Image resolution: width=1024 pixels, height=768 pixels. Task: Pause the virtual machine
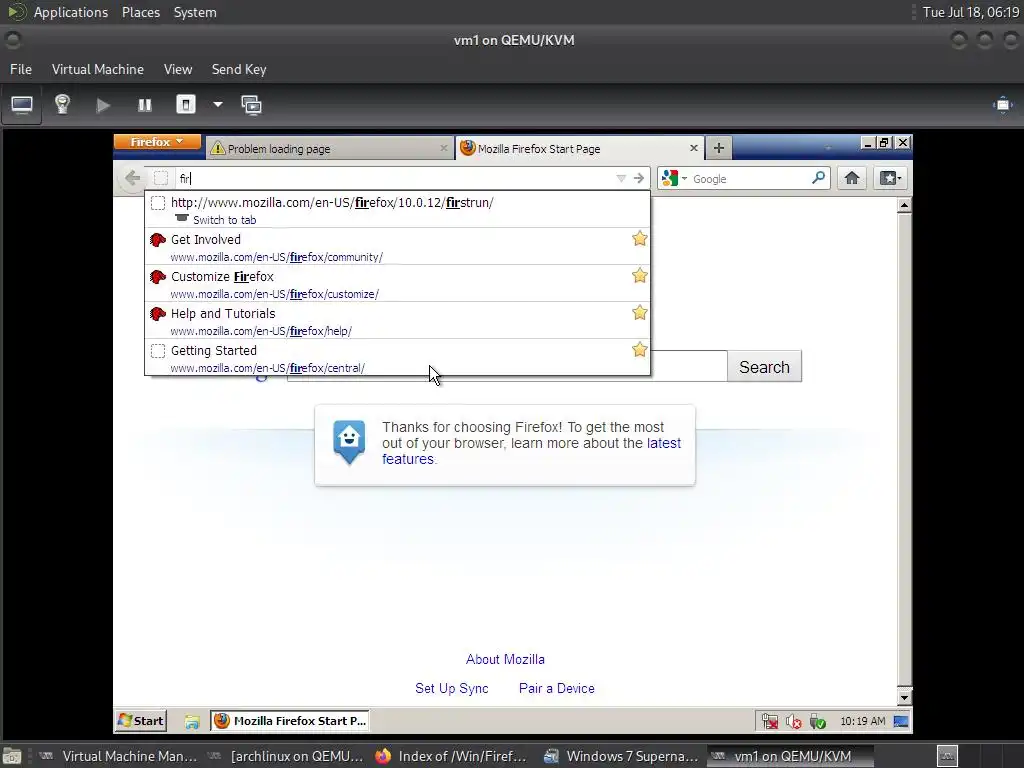[144, 105]
